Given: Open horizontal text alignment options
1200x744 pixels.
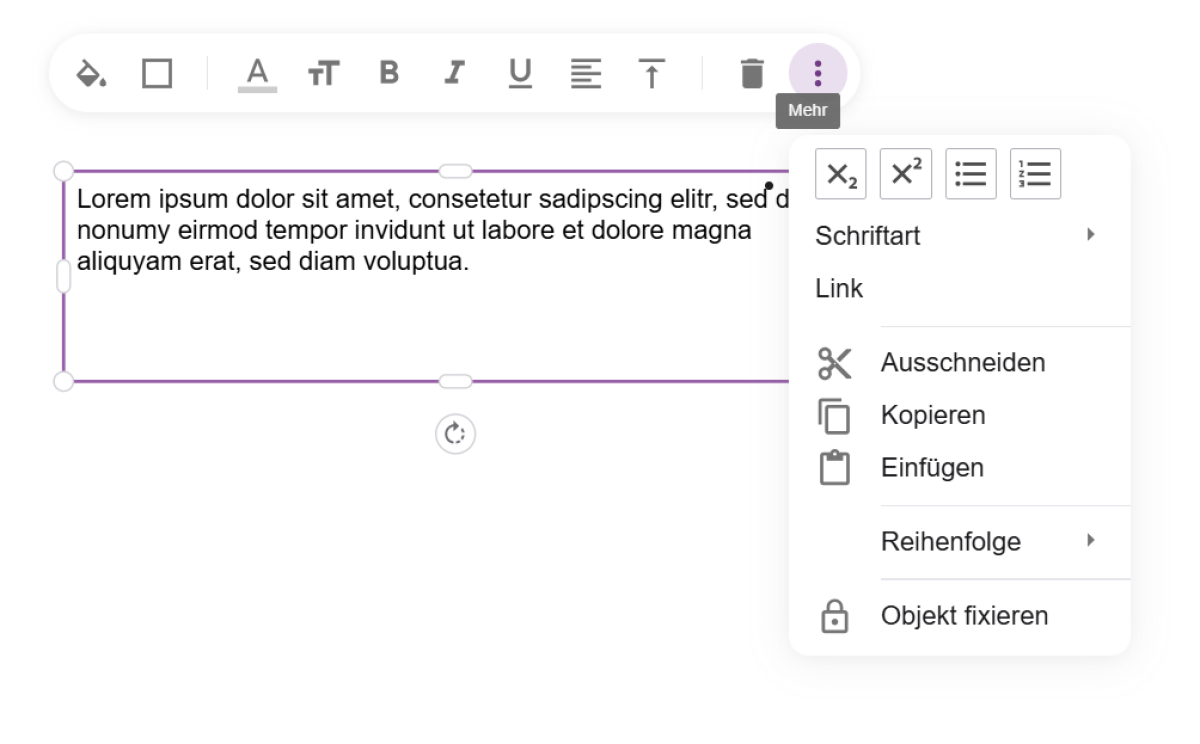Looking at the screenshot, I should pos(586,73).
